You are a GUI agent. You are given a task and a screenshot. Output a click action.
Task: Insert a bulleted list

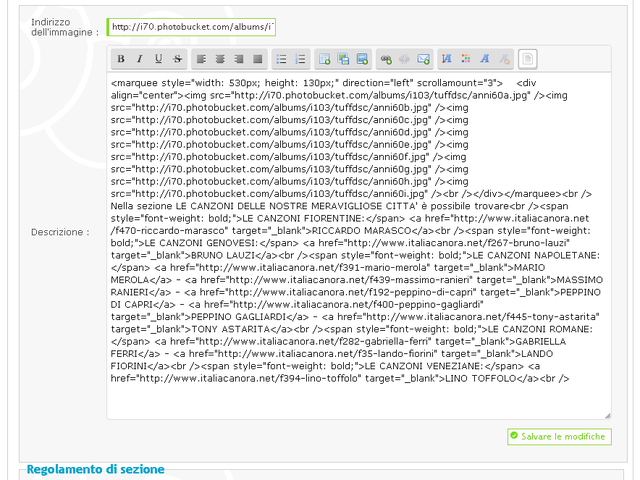(281, 59)
